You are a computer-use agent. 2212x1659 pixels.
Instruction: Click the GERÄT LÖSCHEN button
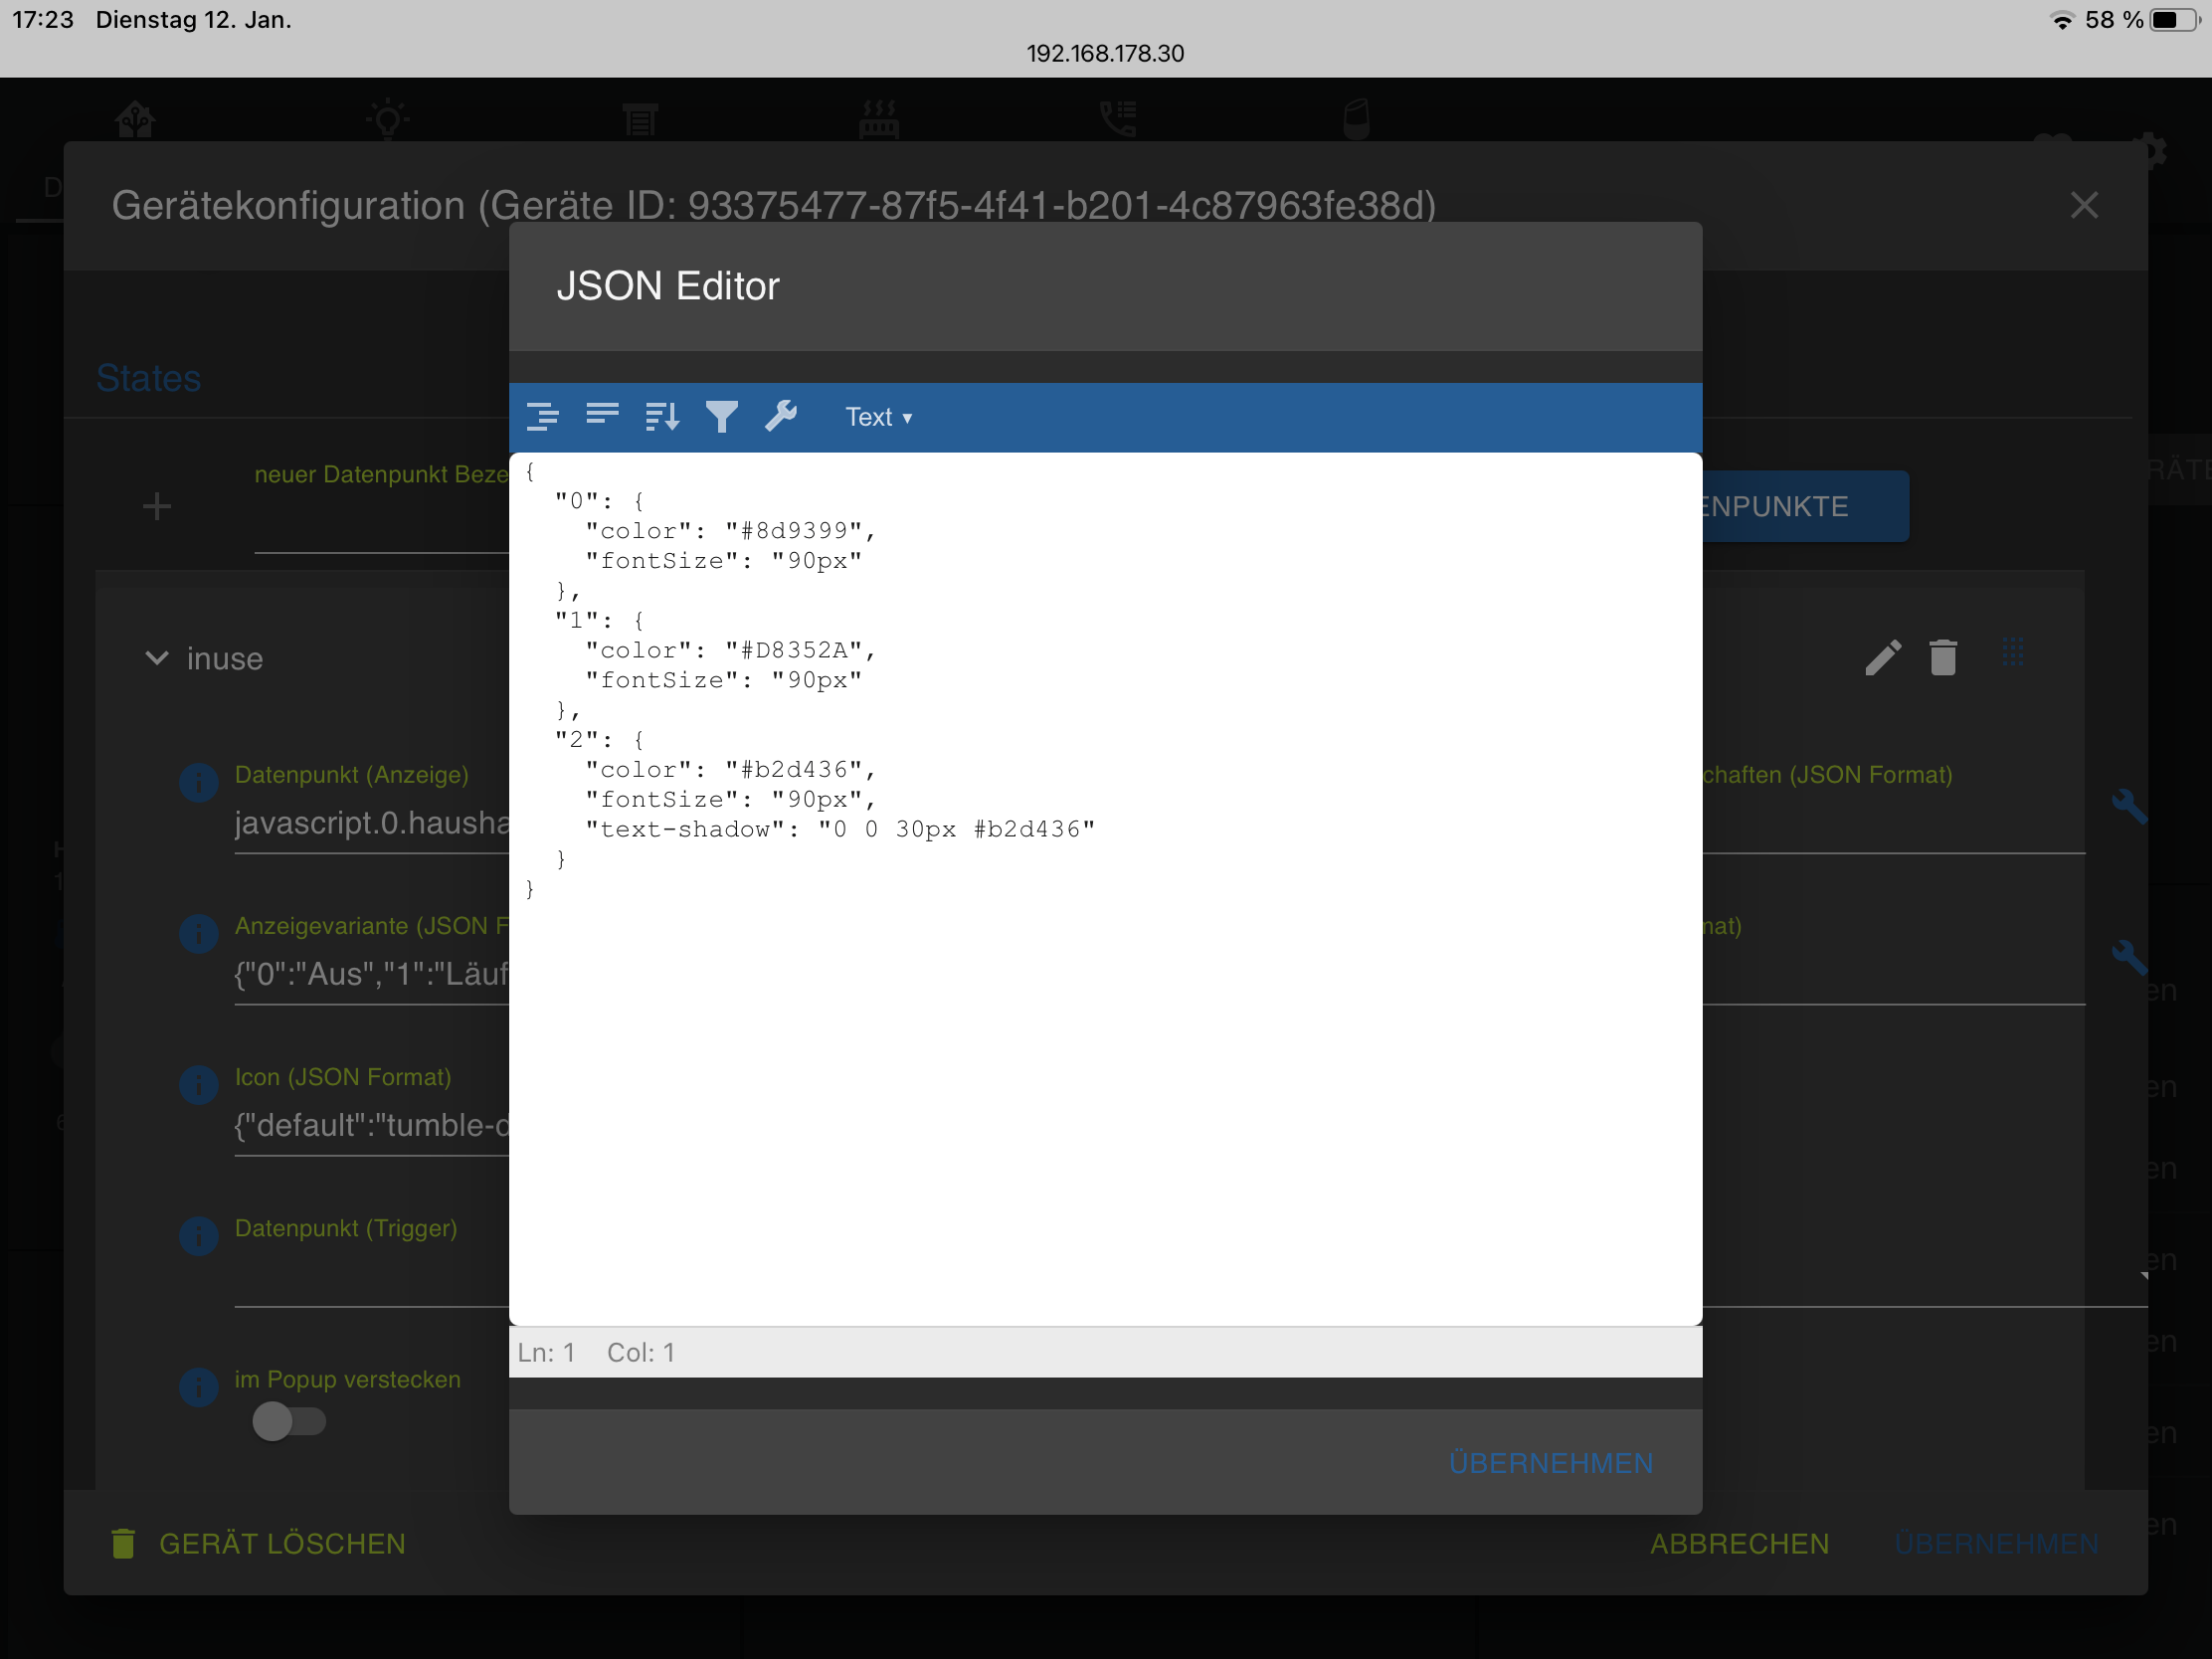259,1544
